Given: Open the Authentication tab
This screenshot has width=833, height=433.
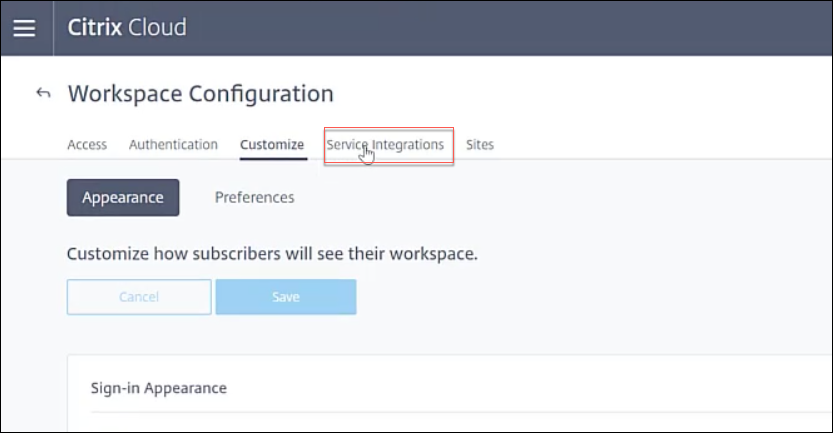Looking at the screenshot, I should click(173, 144).
